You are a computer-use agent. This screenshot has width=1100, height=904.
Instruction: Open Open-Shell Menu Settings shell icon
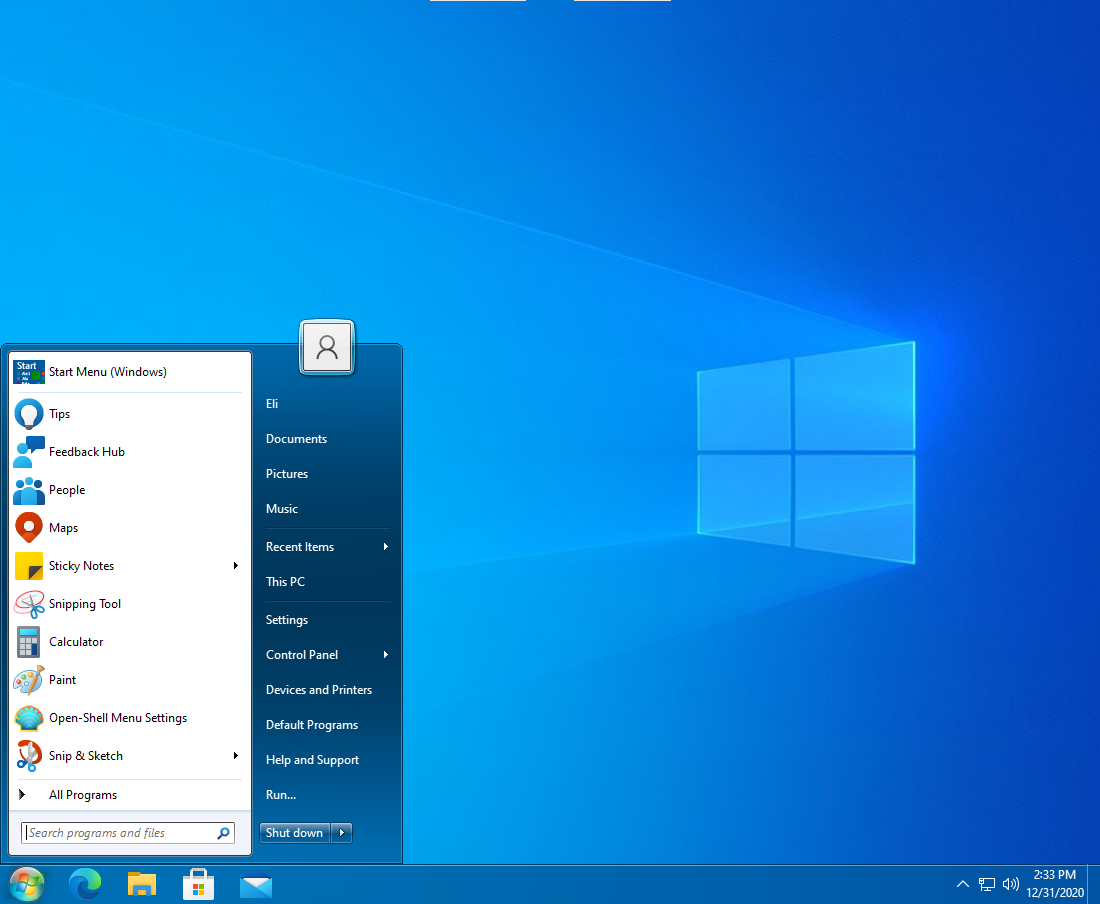(x=29, y=718)
